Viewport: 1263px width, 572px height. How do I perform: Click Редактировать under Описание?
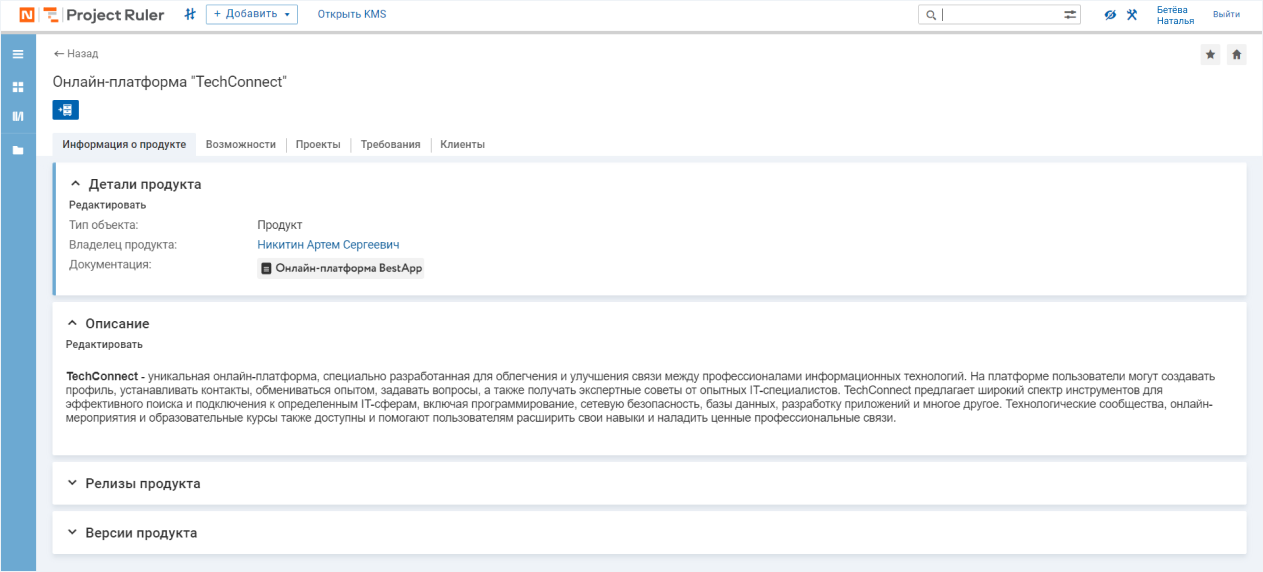(104, 344)
